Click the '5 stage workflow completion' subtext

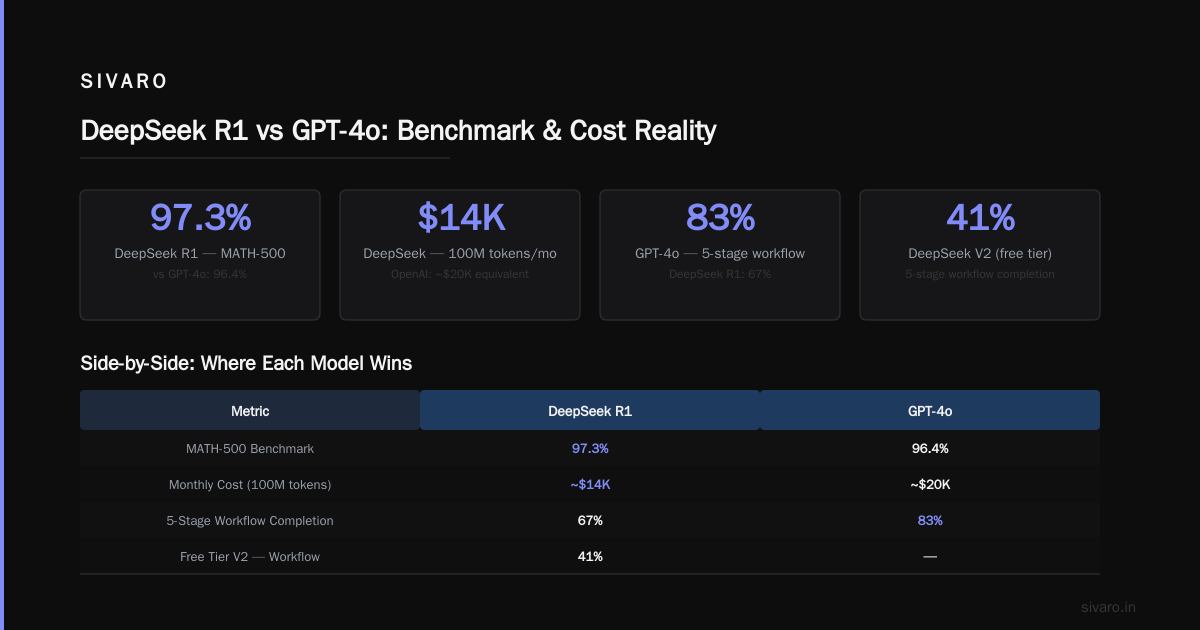point(980,274)
